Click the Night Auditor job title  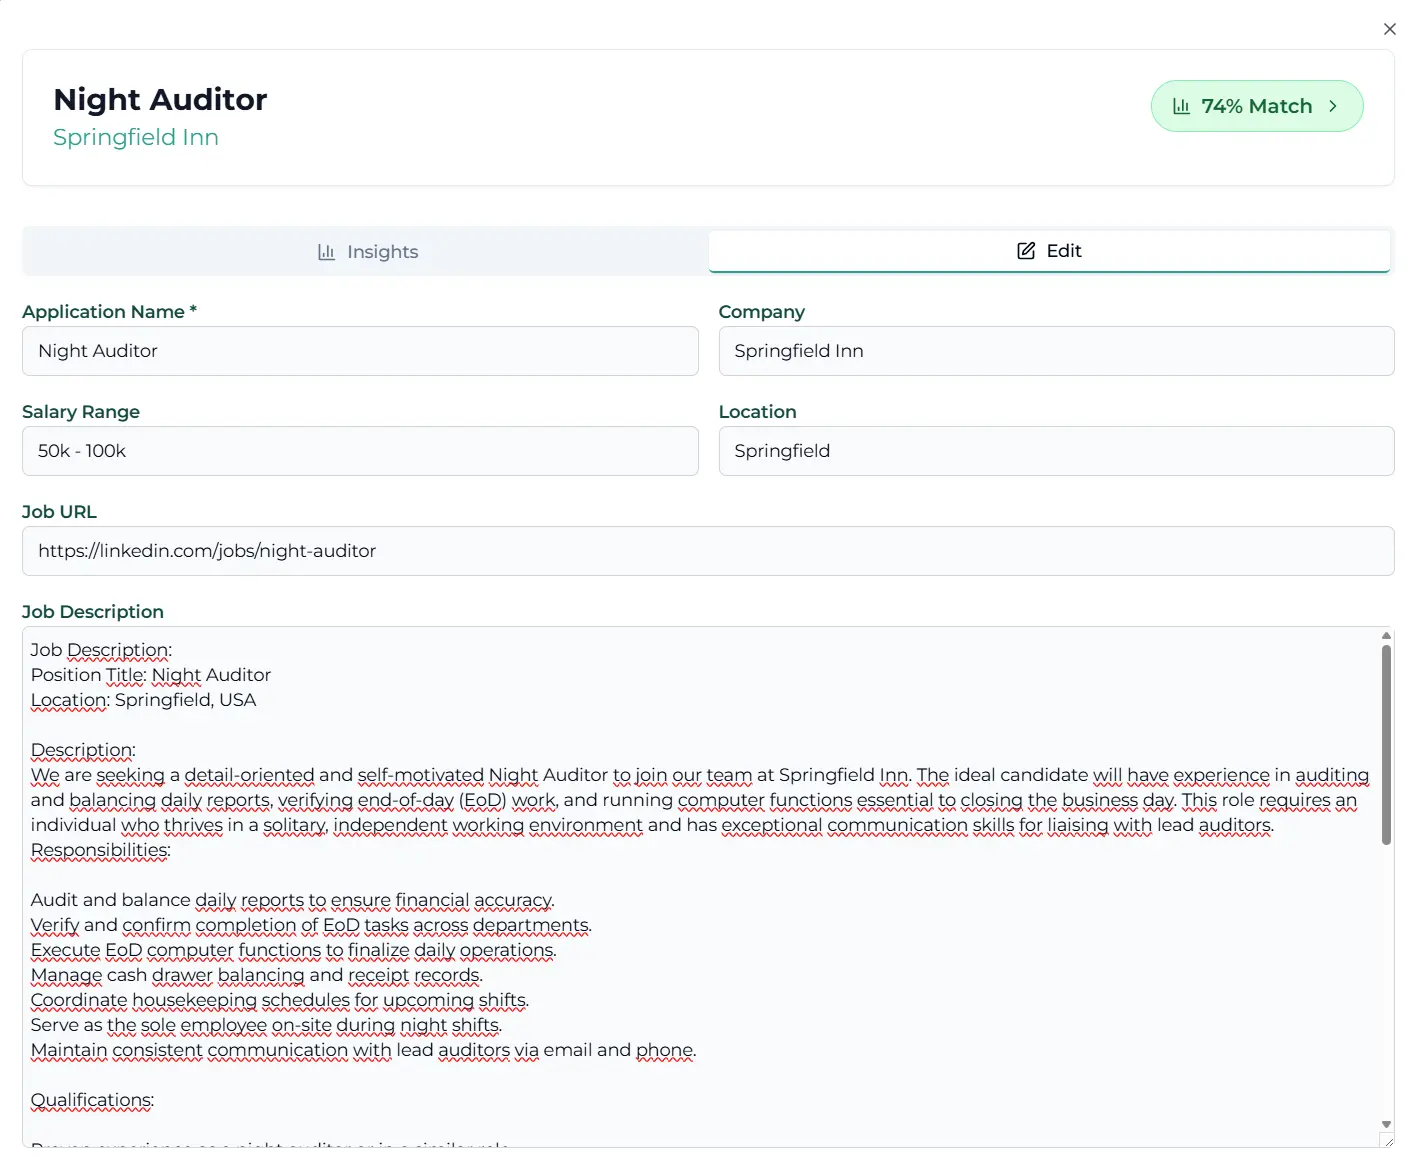(x=160, y=99)
